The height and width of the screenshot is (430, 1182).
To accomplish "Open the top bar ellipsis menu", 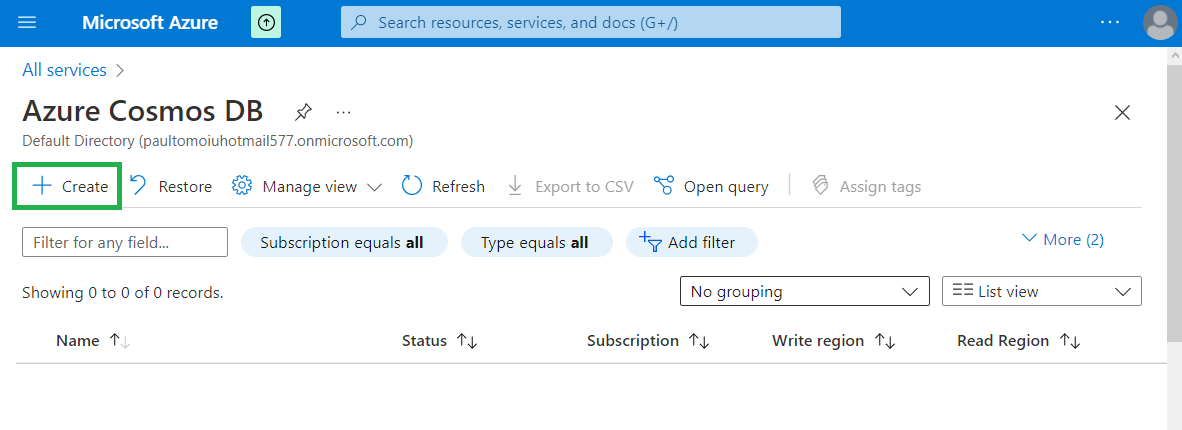I will [x=1110, y=23].
